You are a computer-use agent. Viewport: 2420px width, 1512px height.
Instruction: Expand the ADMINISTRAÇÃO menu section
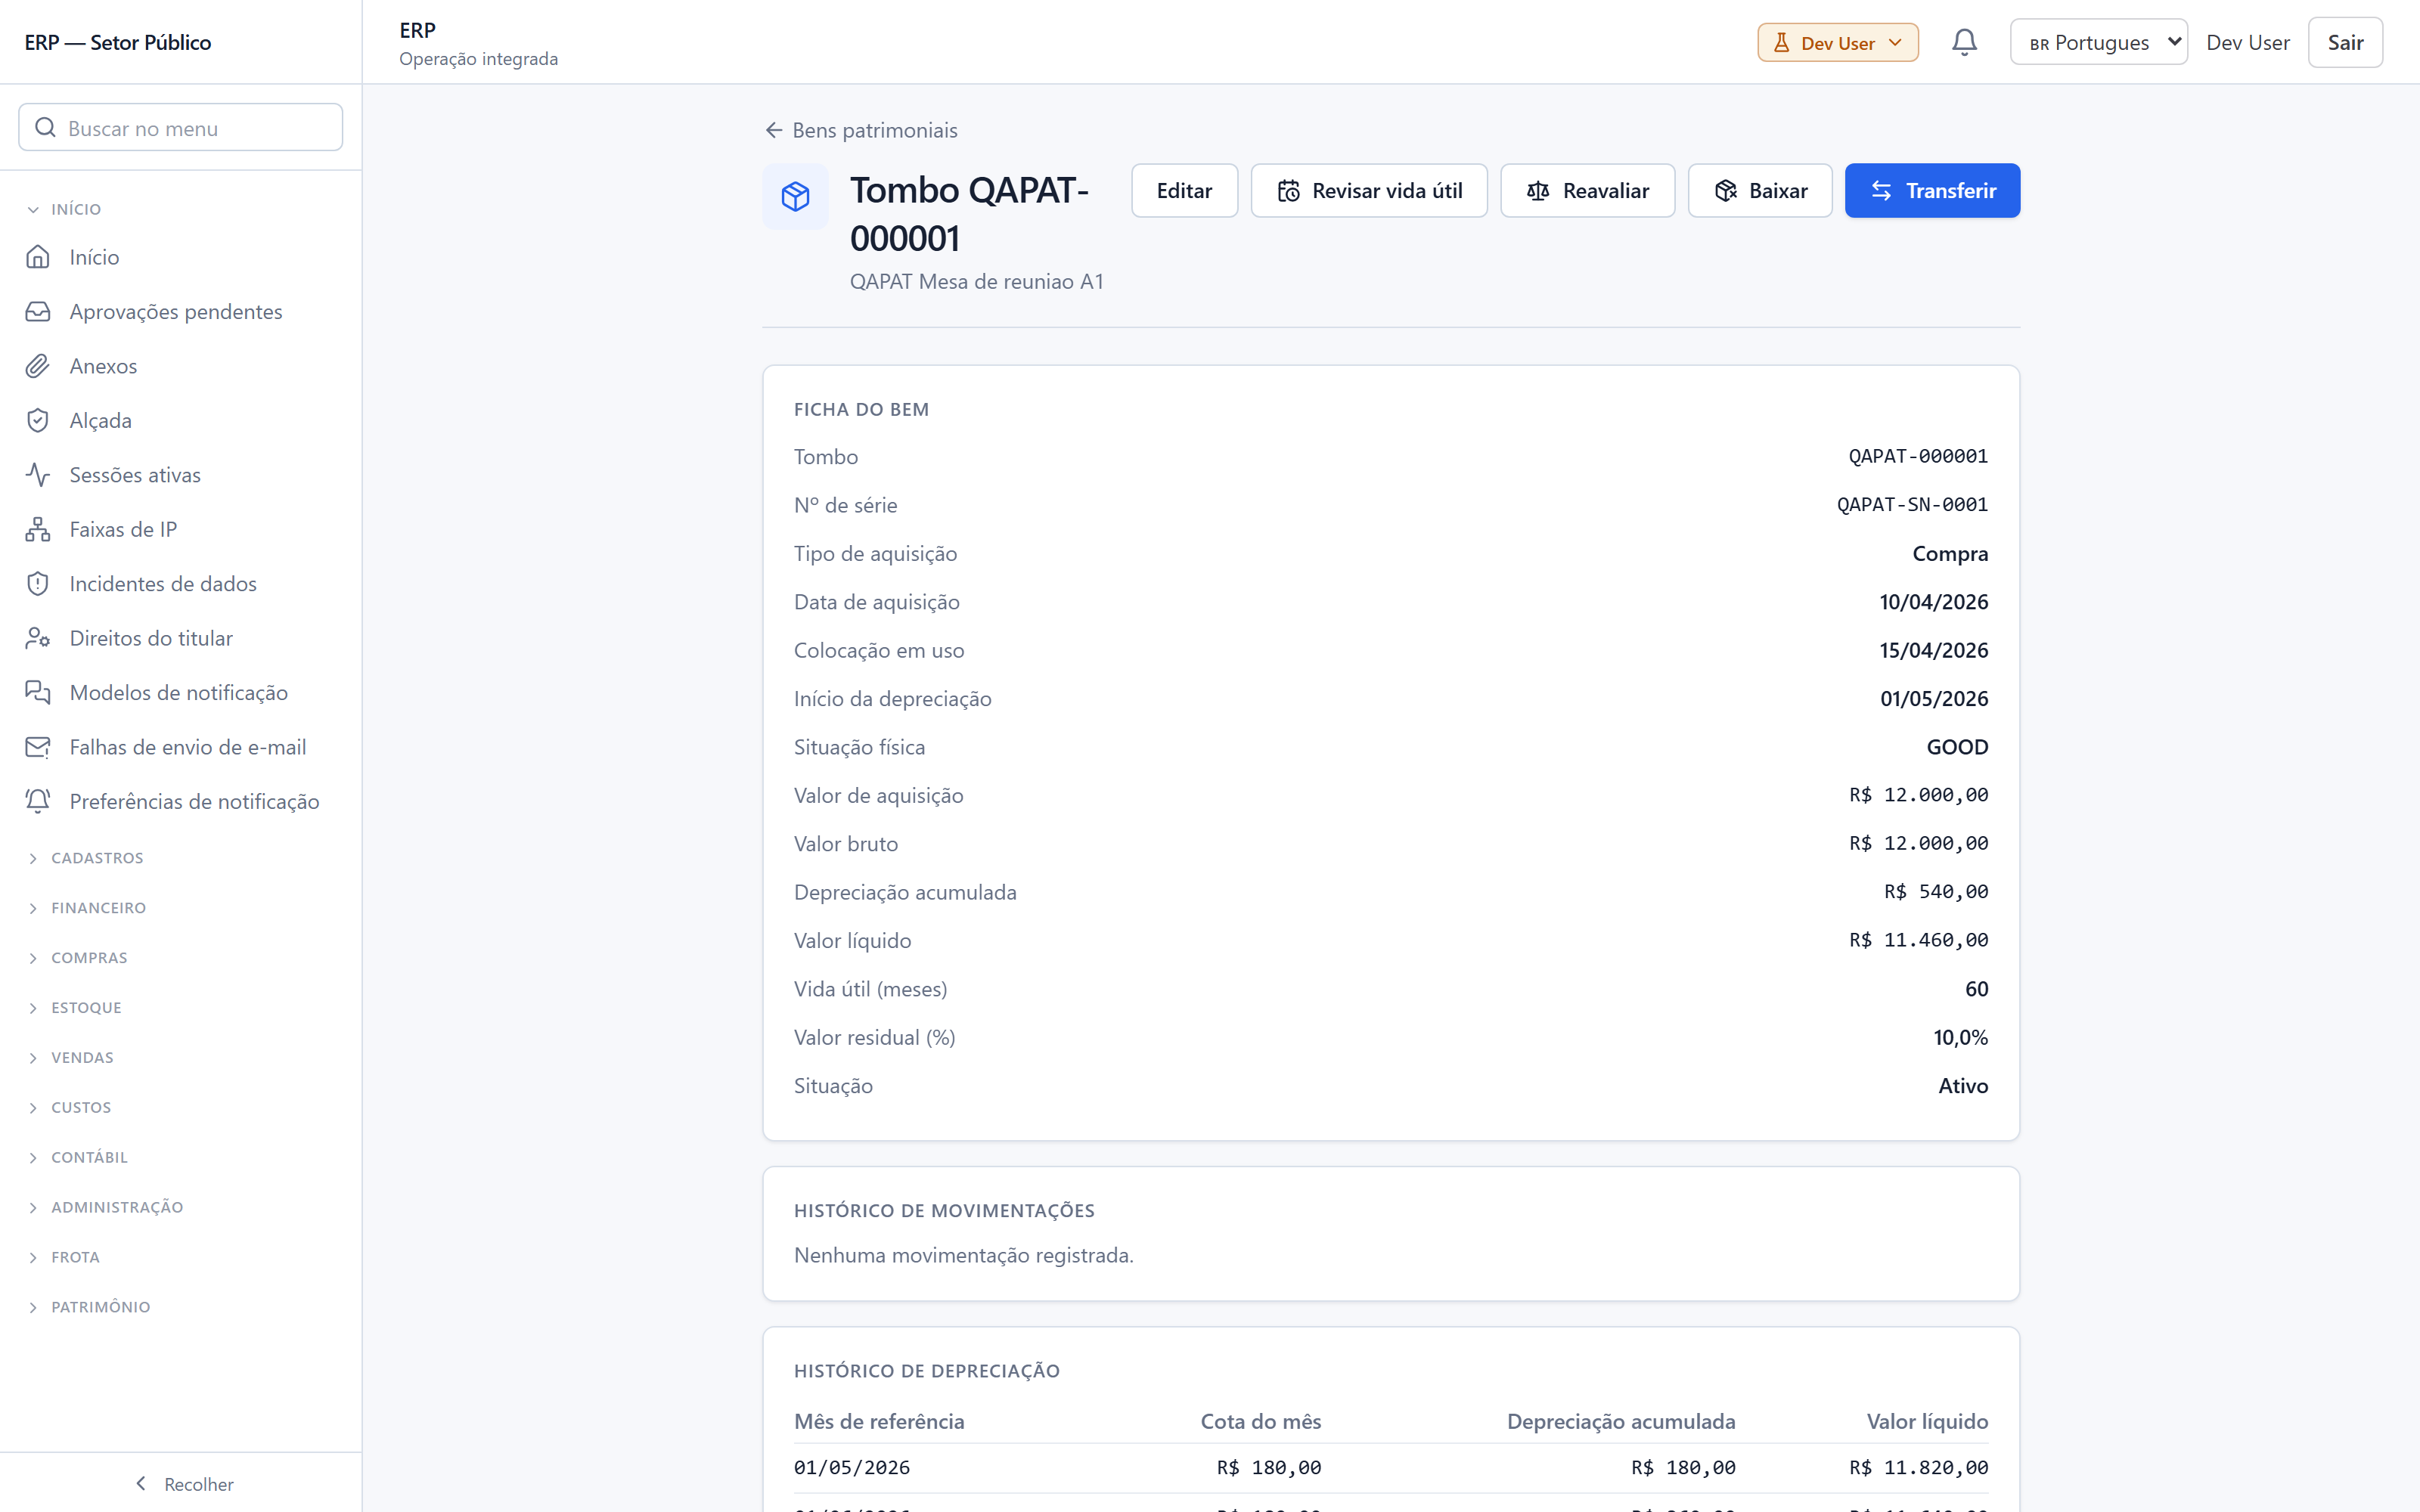106,1207
